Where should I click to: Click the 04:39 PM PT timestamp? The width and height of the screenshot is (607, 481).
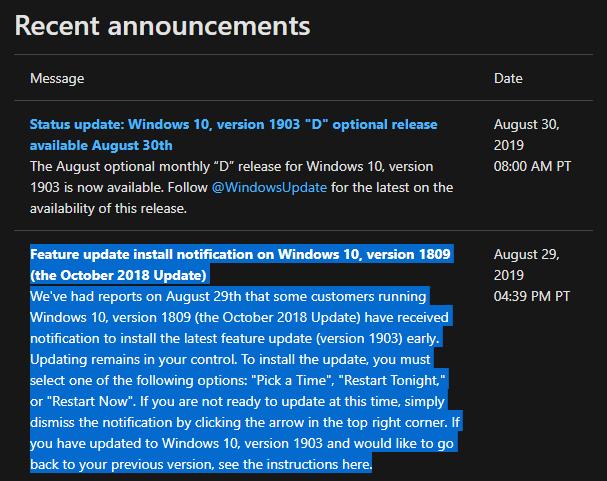[532, 296]
